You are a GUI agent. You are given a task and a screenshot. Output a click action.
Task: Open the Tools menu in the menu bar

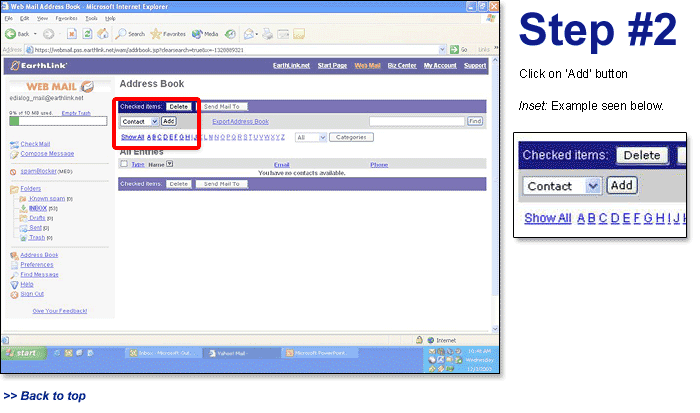click(x=91, y=18)
